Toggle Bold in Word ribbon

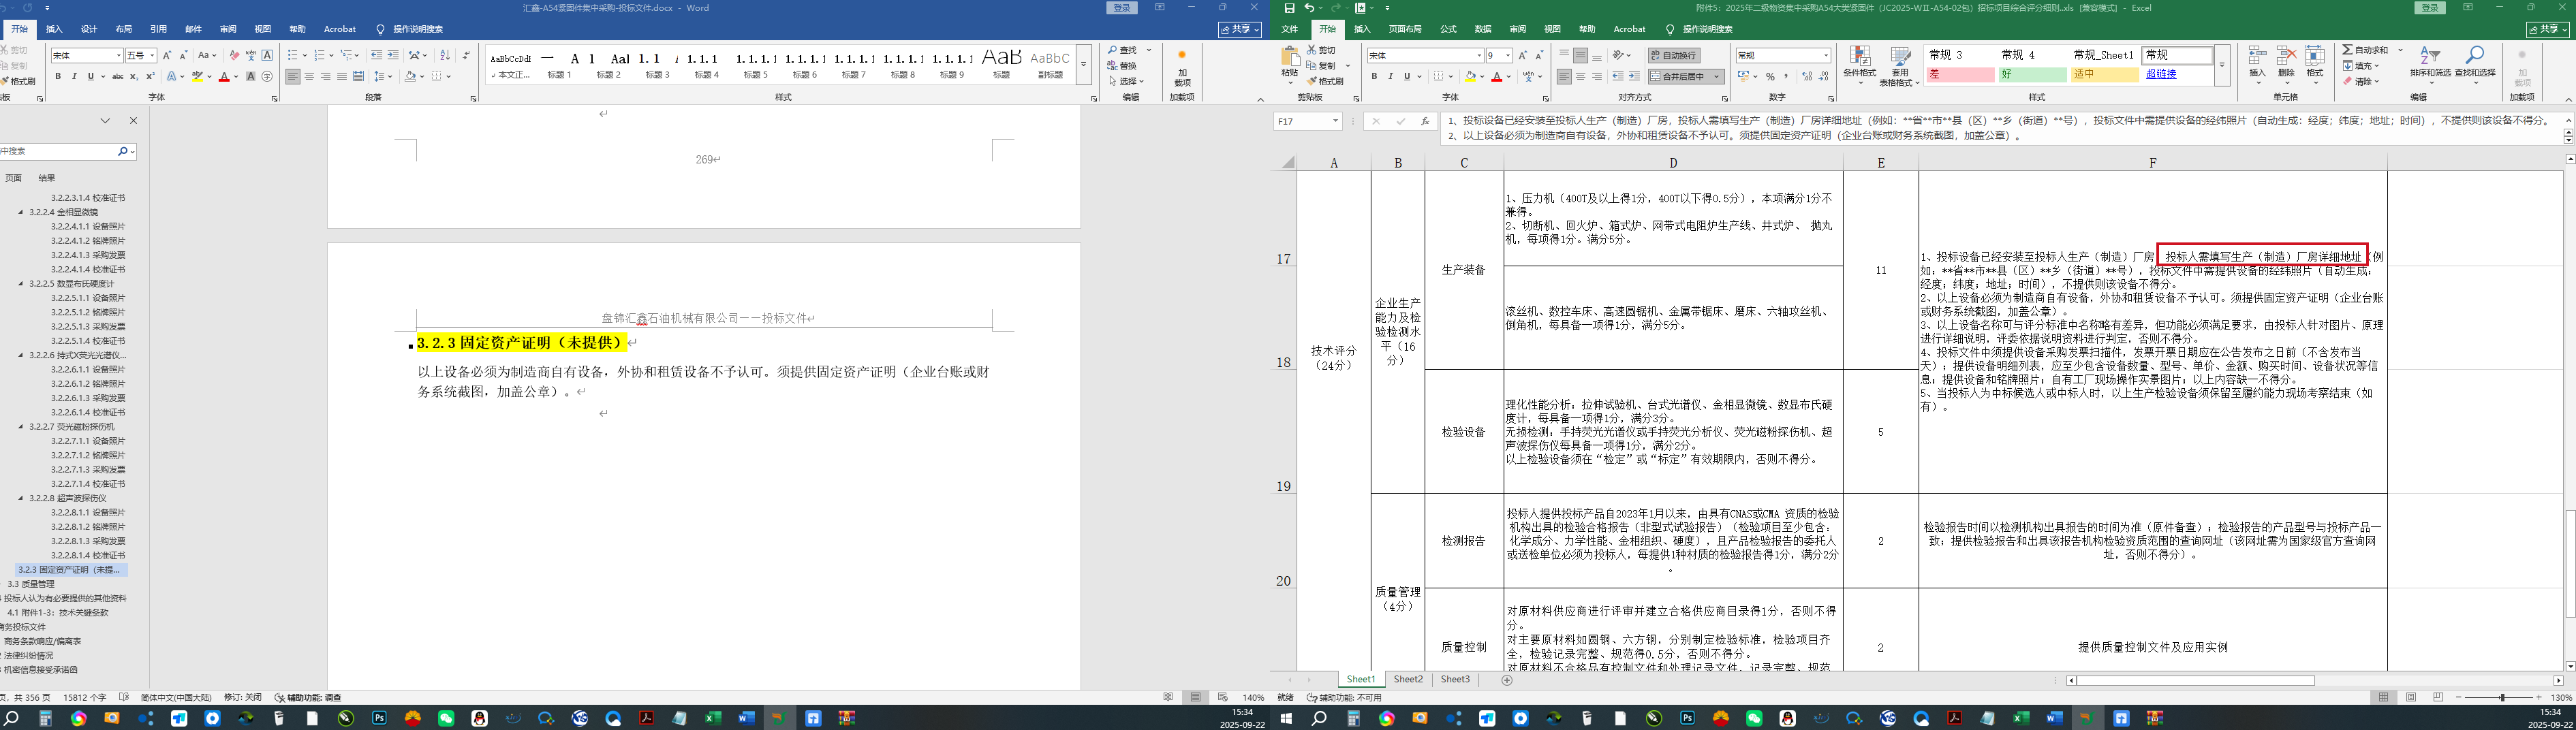tap(58, 76)
